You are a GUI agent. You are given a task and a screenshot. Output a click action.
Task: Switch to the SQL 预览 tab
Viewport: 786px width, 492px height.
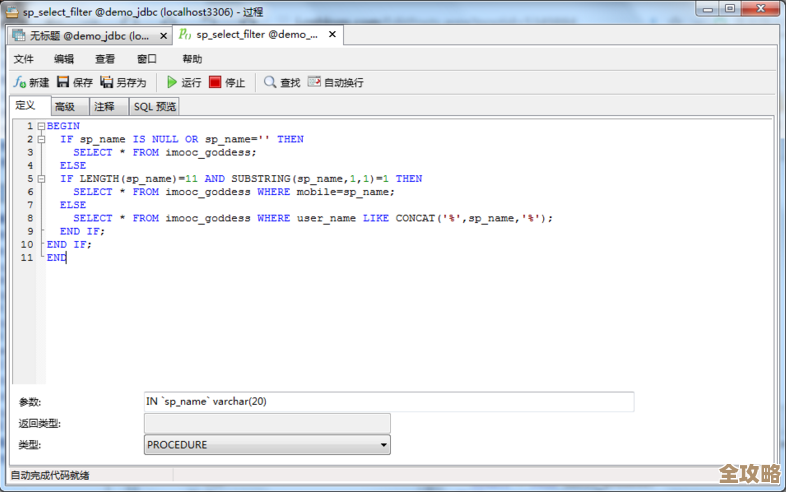[154, 107]
